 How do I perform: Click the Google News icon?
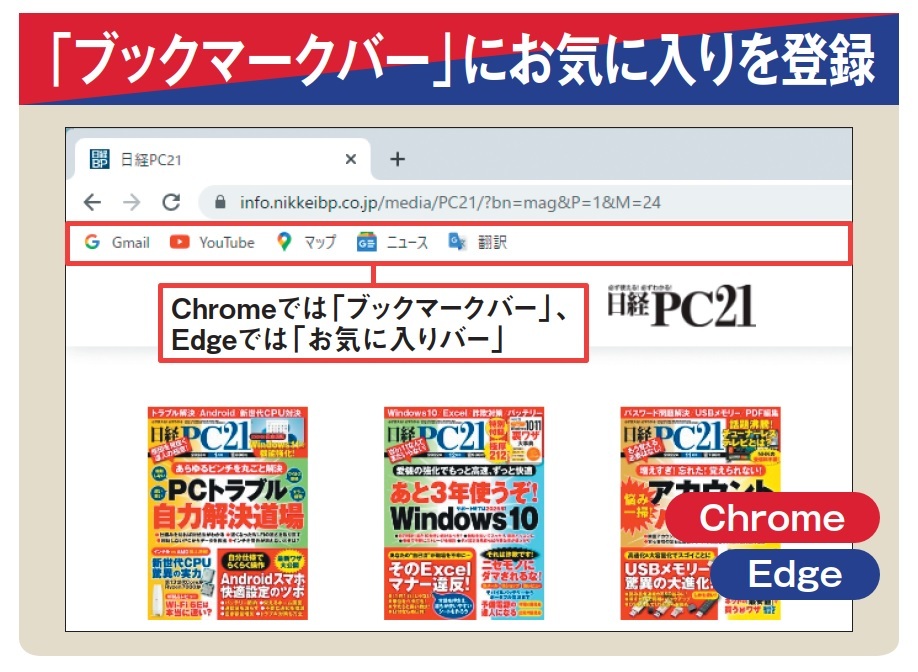(366, 242)
